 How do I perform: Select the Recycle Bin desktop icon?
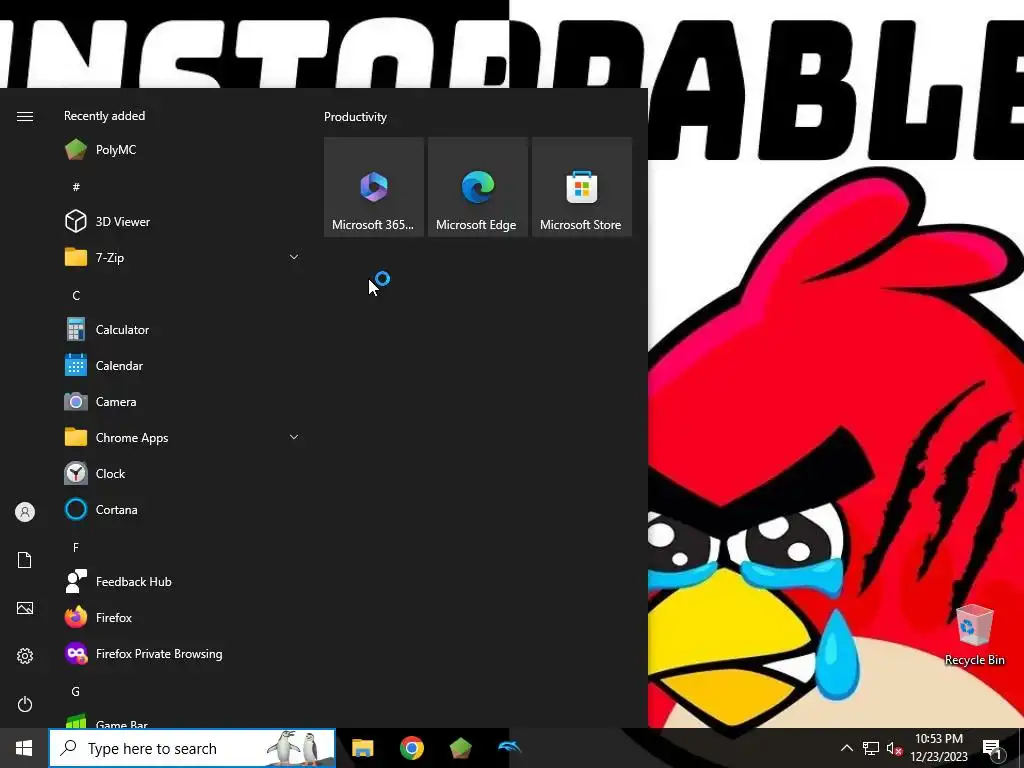[974, 635]
